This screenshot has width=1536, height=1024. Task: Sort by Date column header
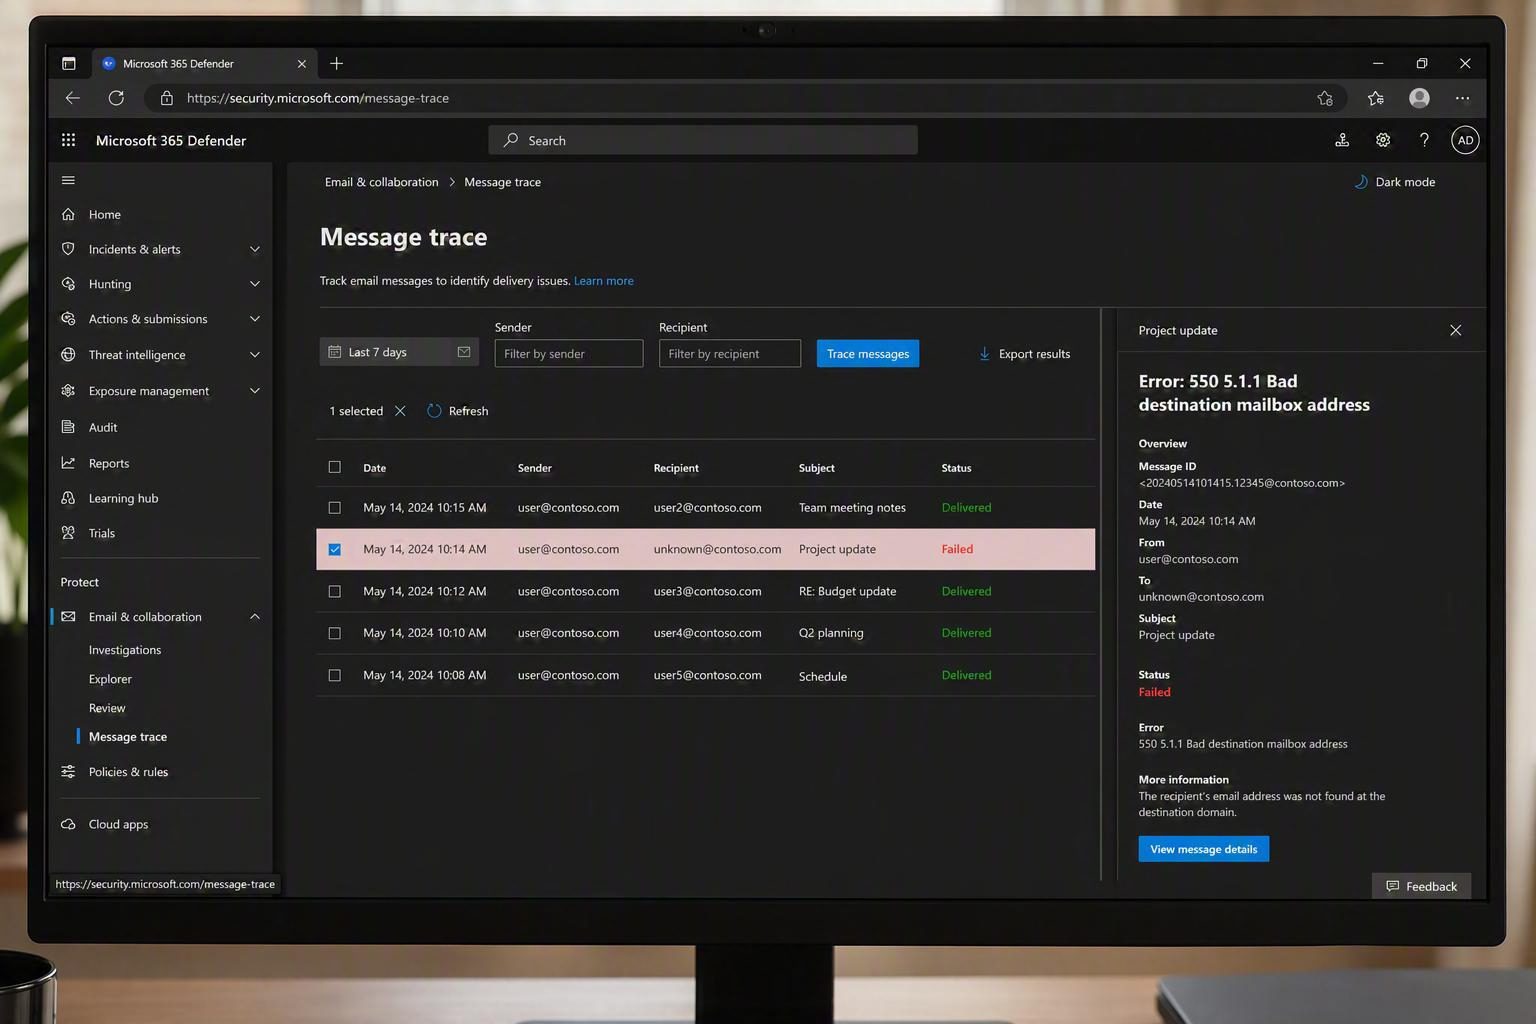[x=374, y=468]
